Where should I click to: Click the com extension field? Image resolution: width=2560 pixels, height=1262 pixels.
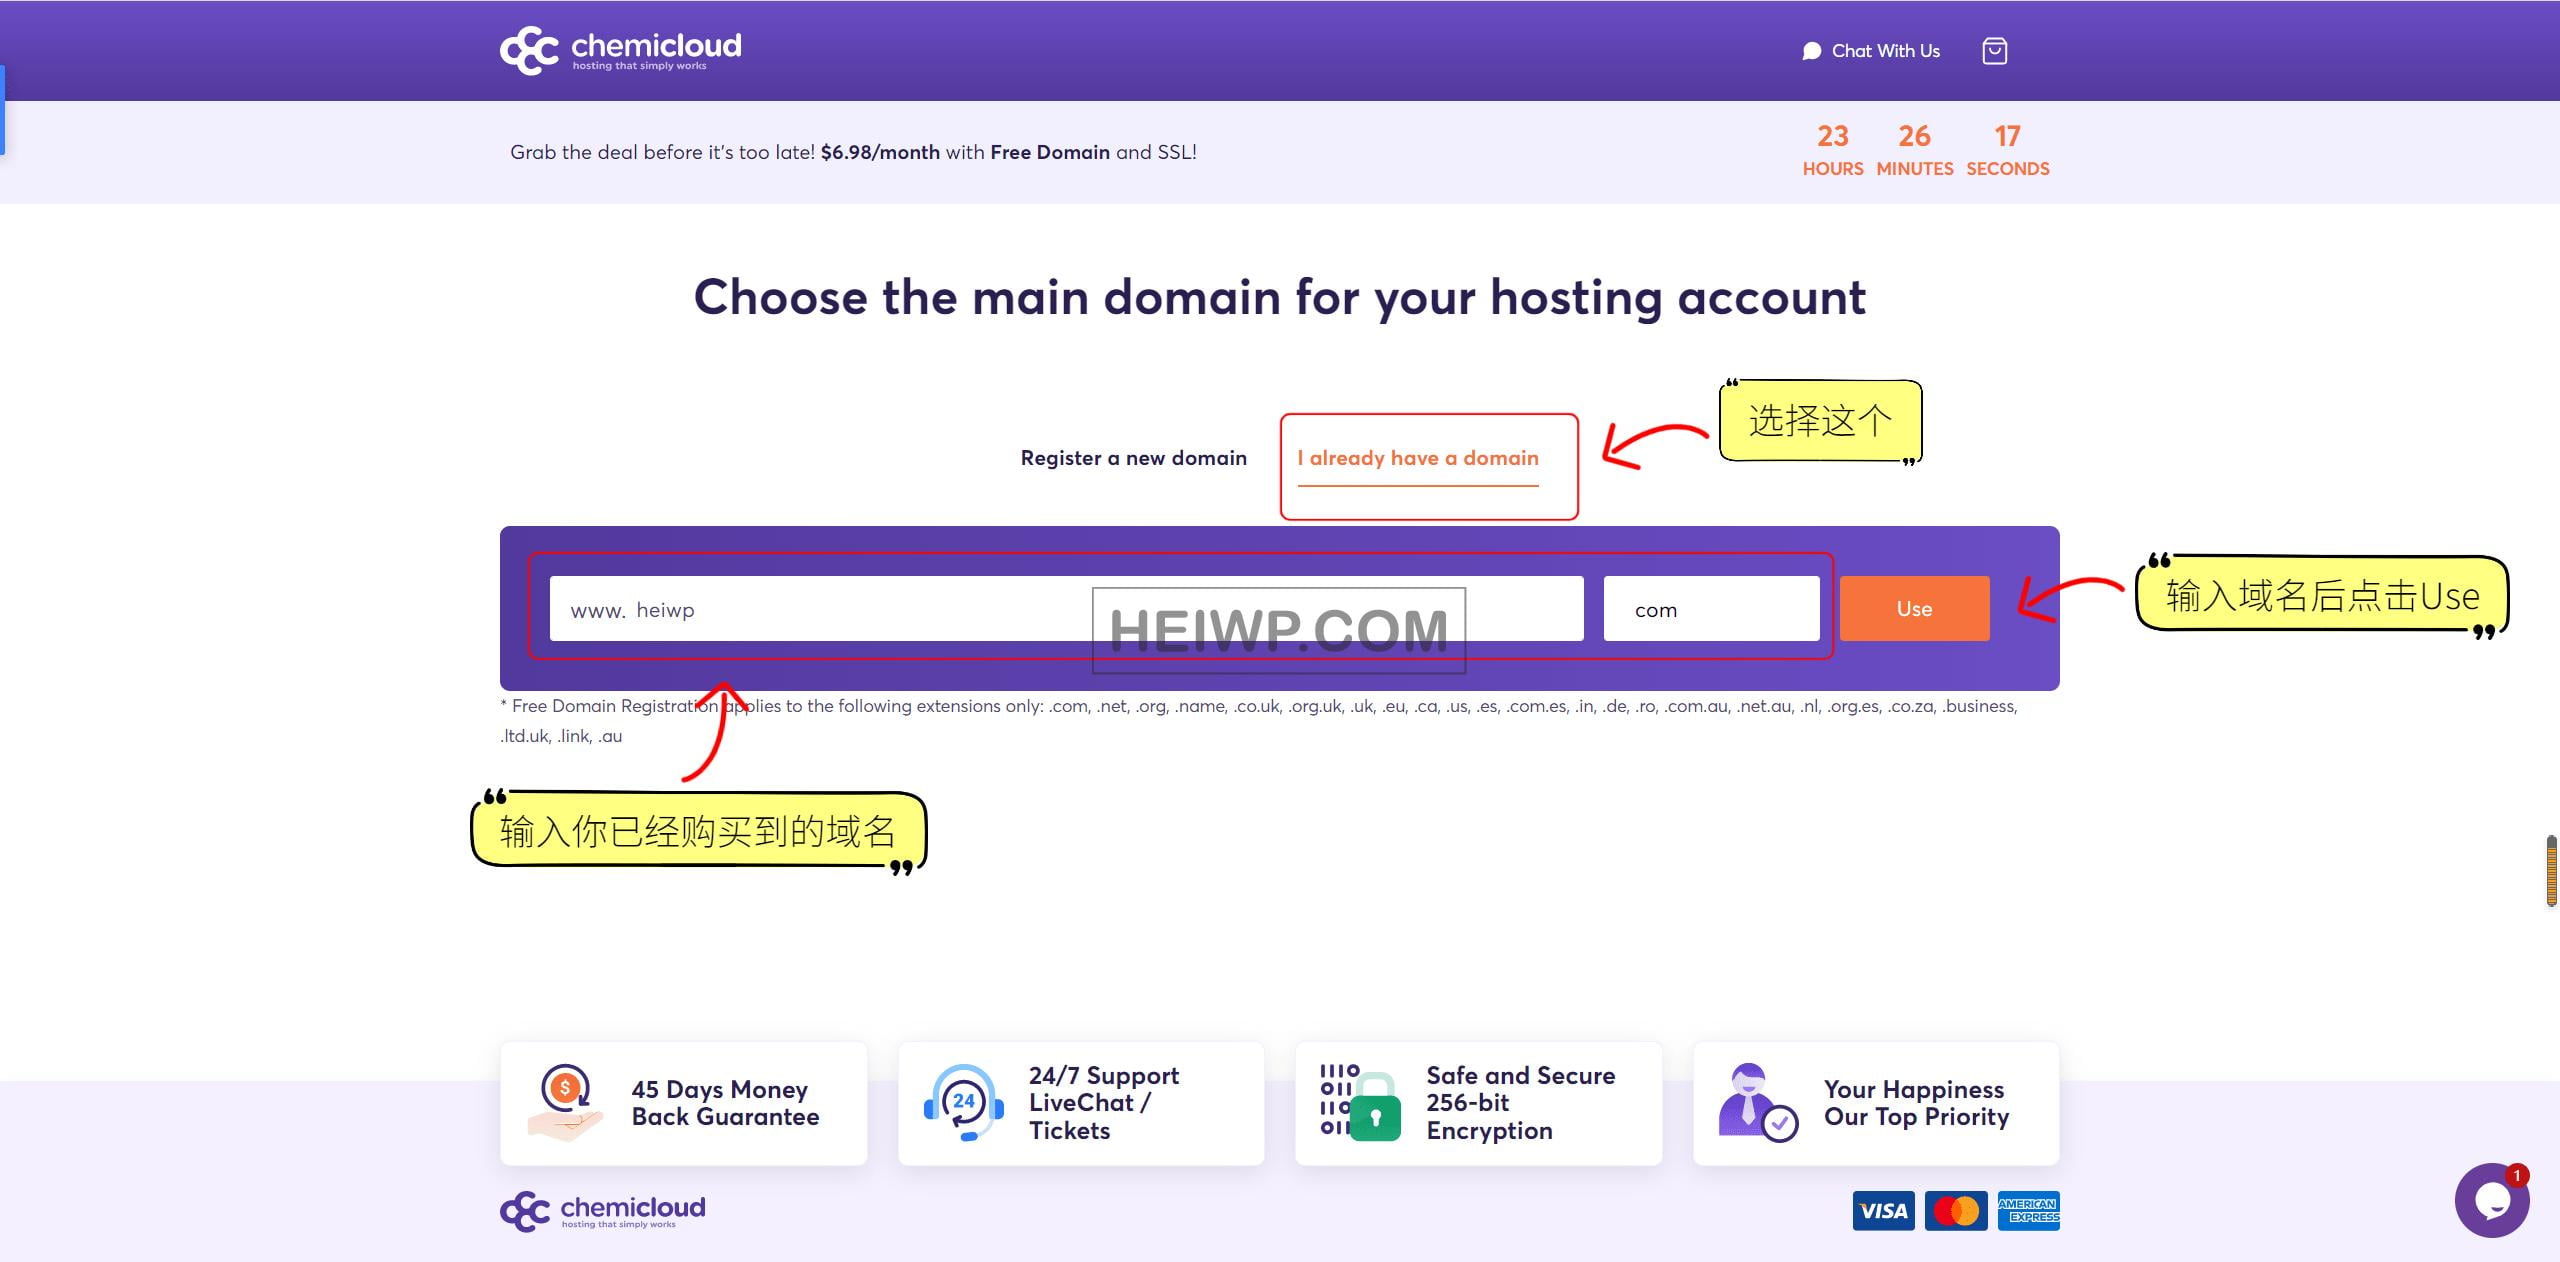pos(1711,609)
